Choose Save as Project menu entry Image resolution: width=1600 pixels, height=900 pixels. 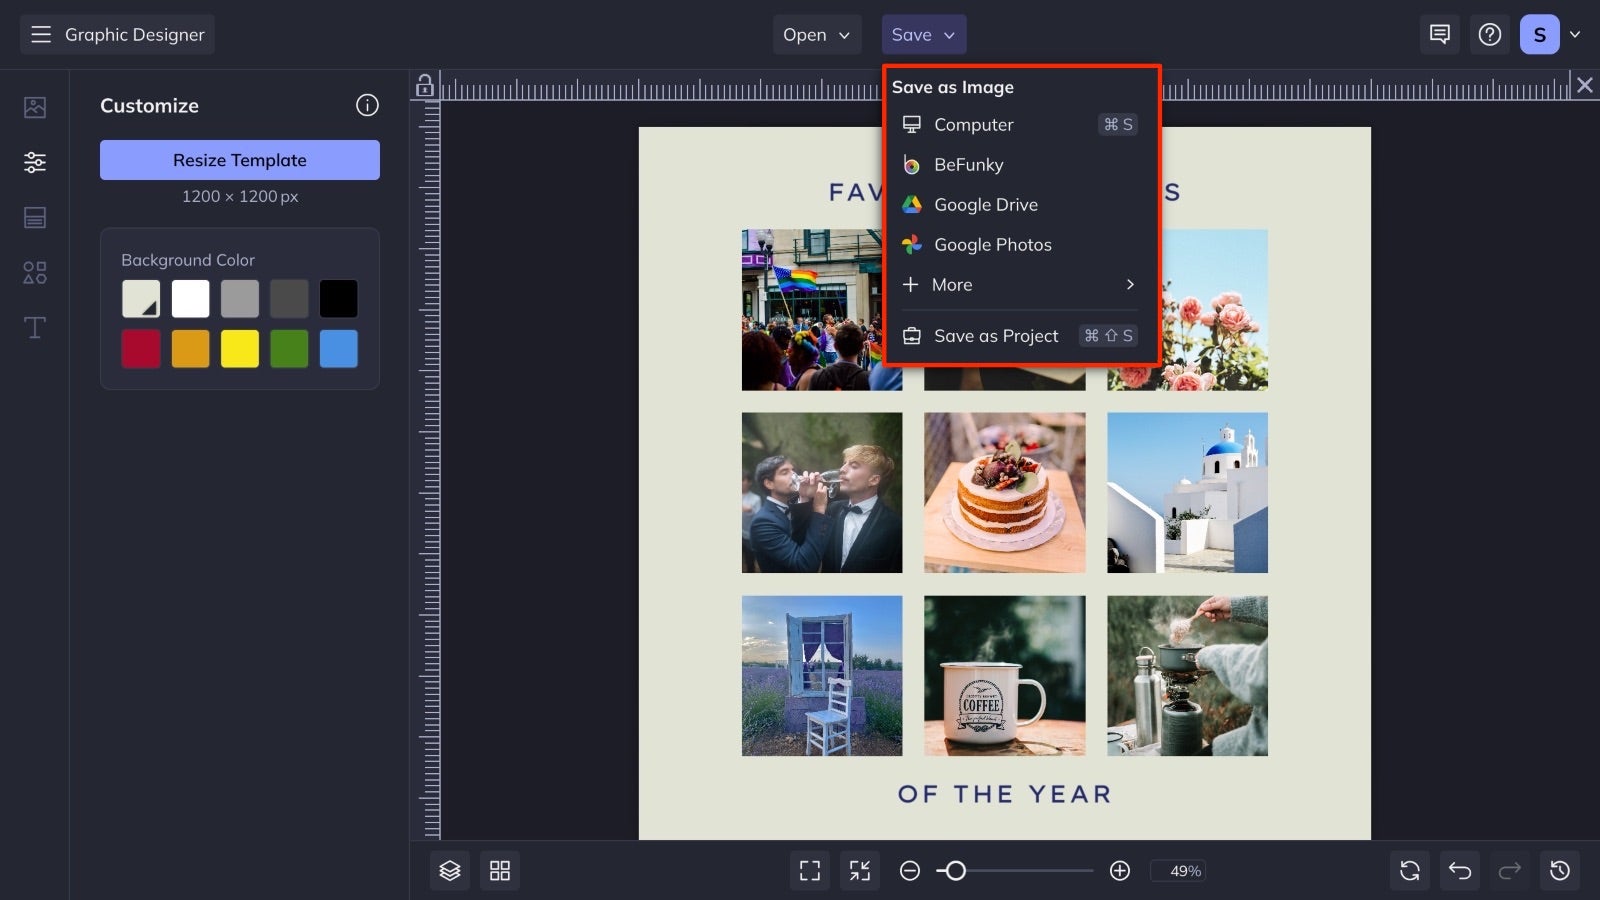(x=996, y=335)
